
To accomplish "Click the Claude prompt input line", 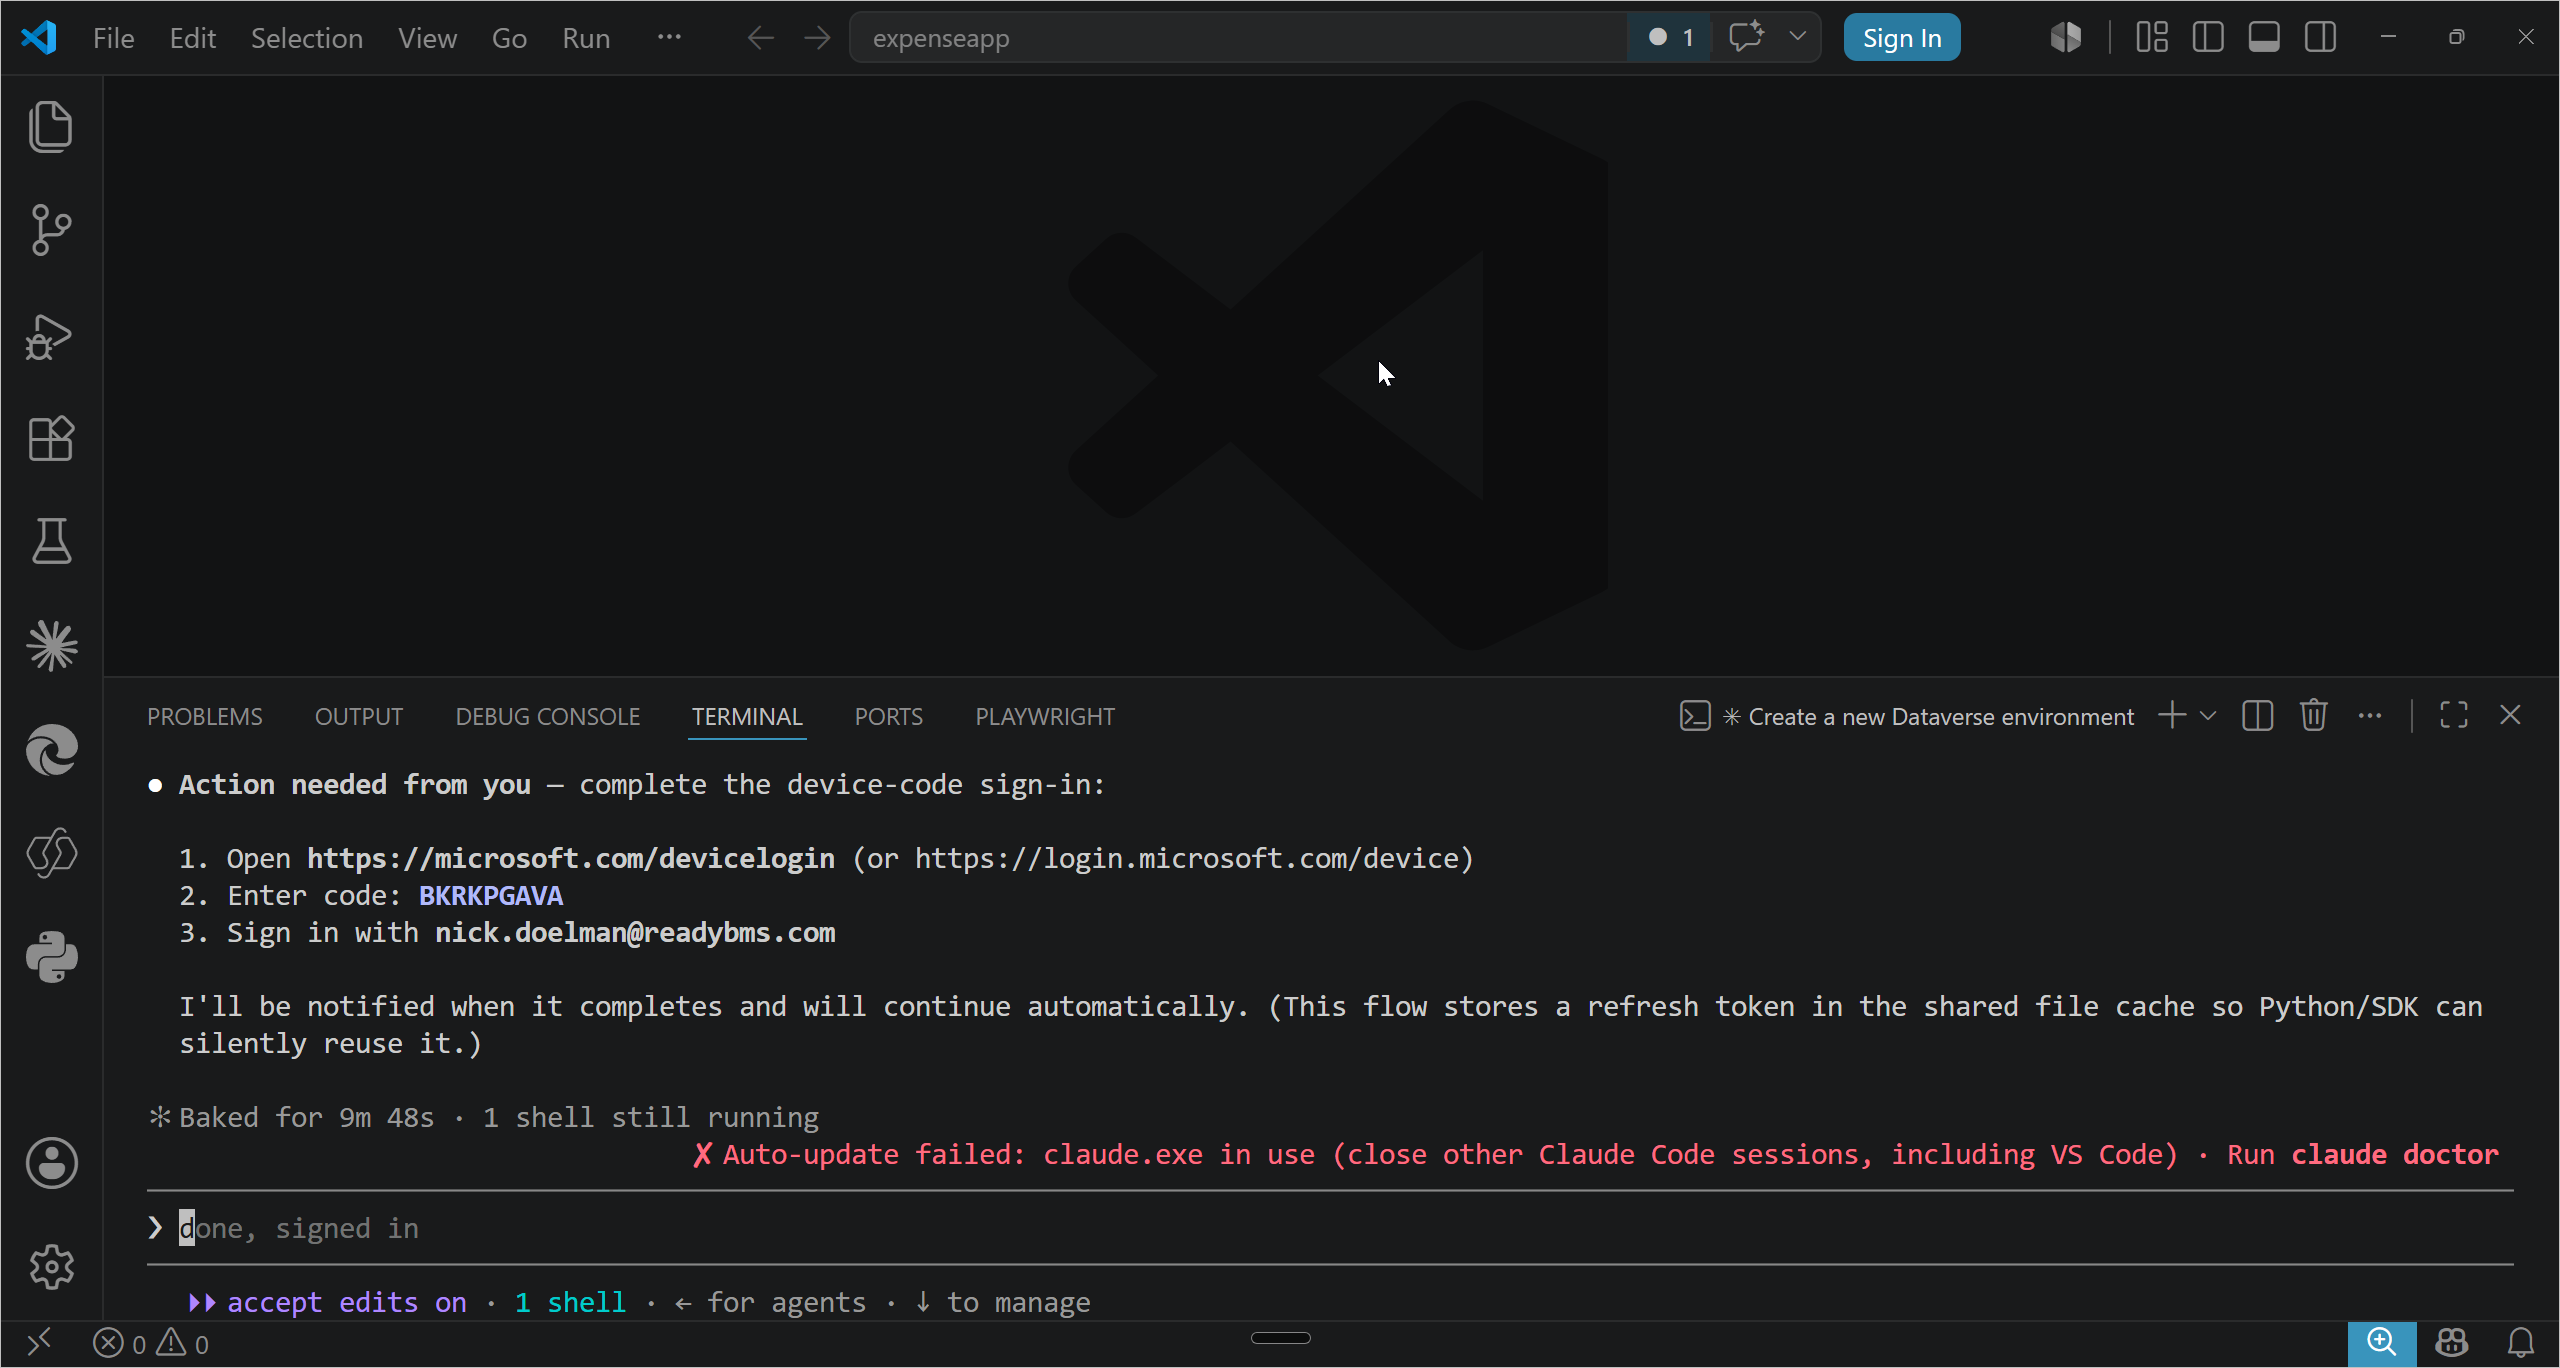I will (x=1330, y=1228).
